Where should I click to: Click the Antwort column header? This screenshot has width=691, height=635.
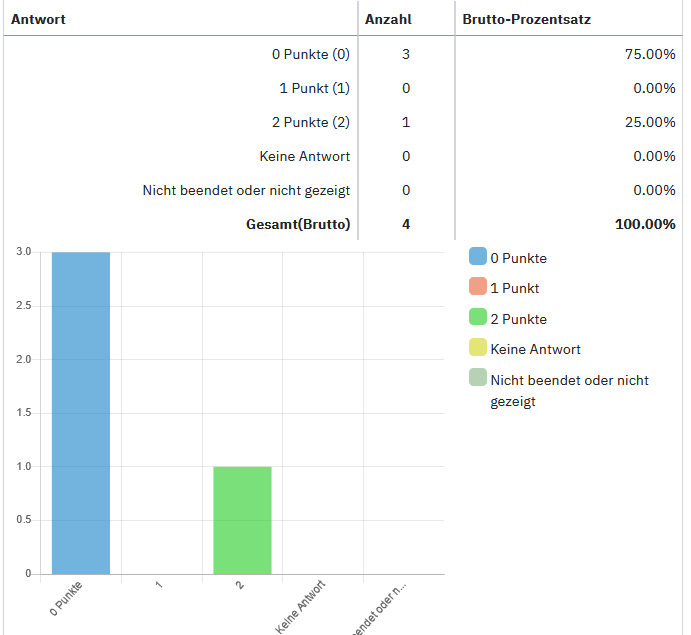[x=38, y=19]
